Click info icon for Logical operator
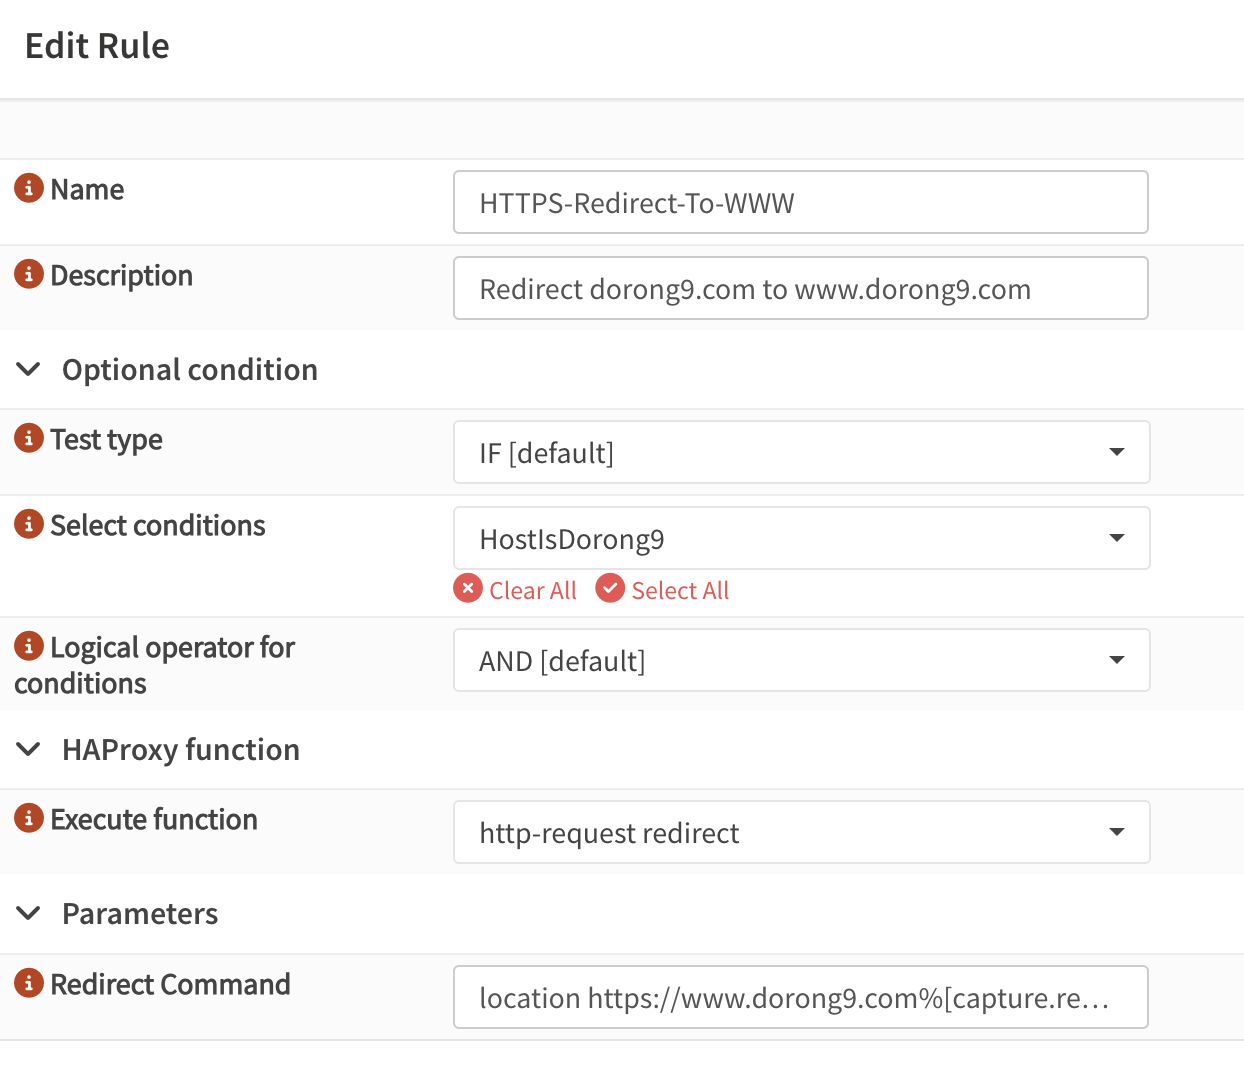The width and height of the screenshot is (1244, 1072). [29, 646]
